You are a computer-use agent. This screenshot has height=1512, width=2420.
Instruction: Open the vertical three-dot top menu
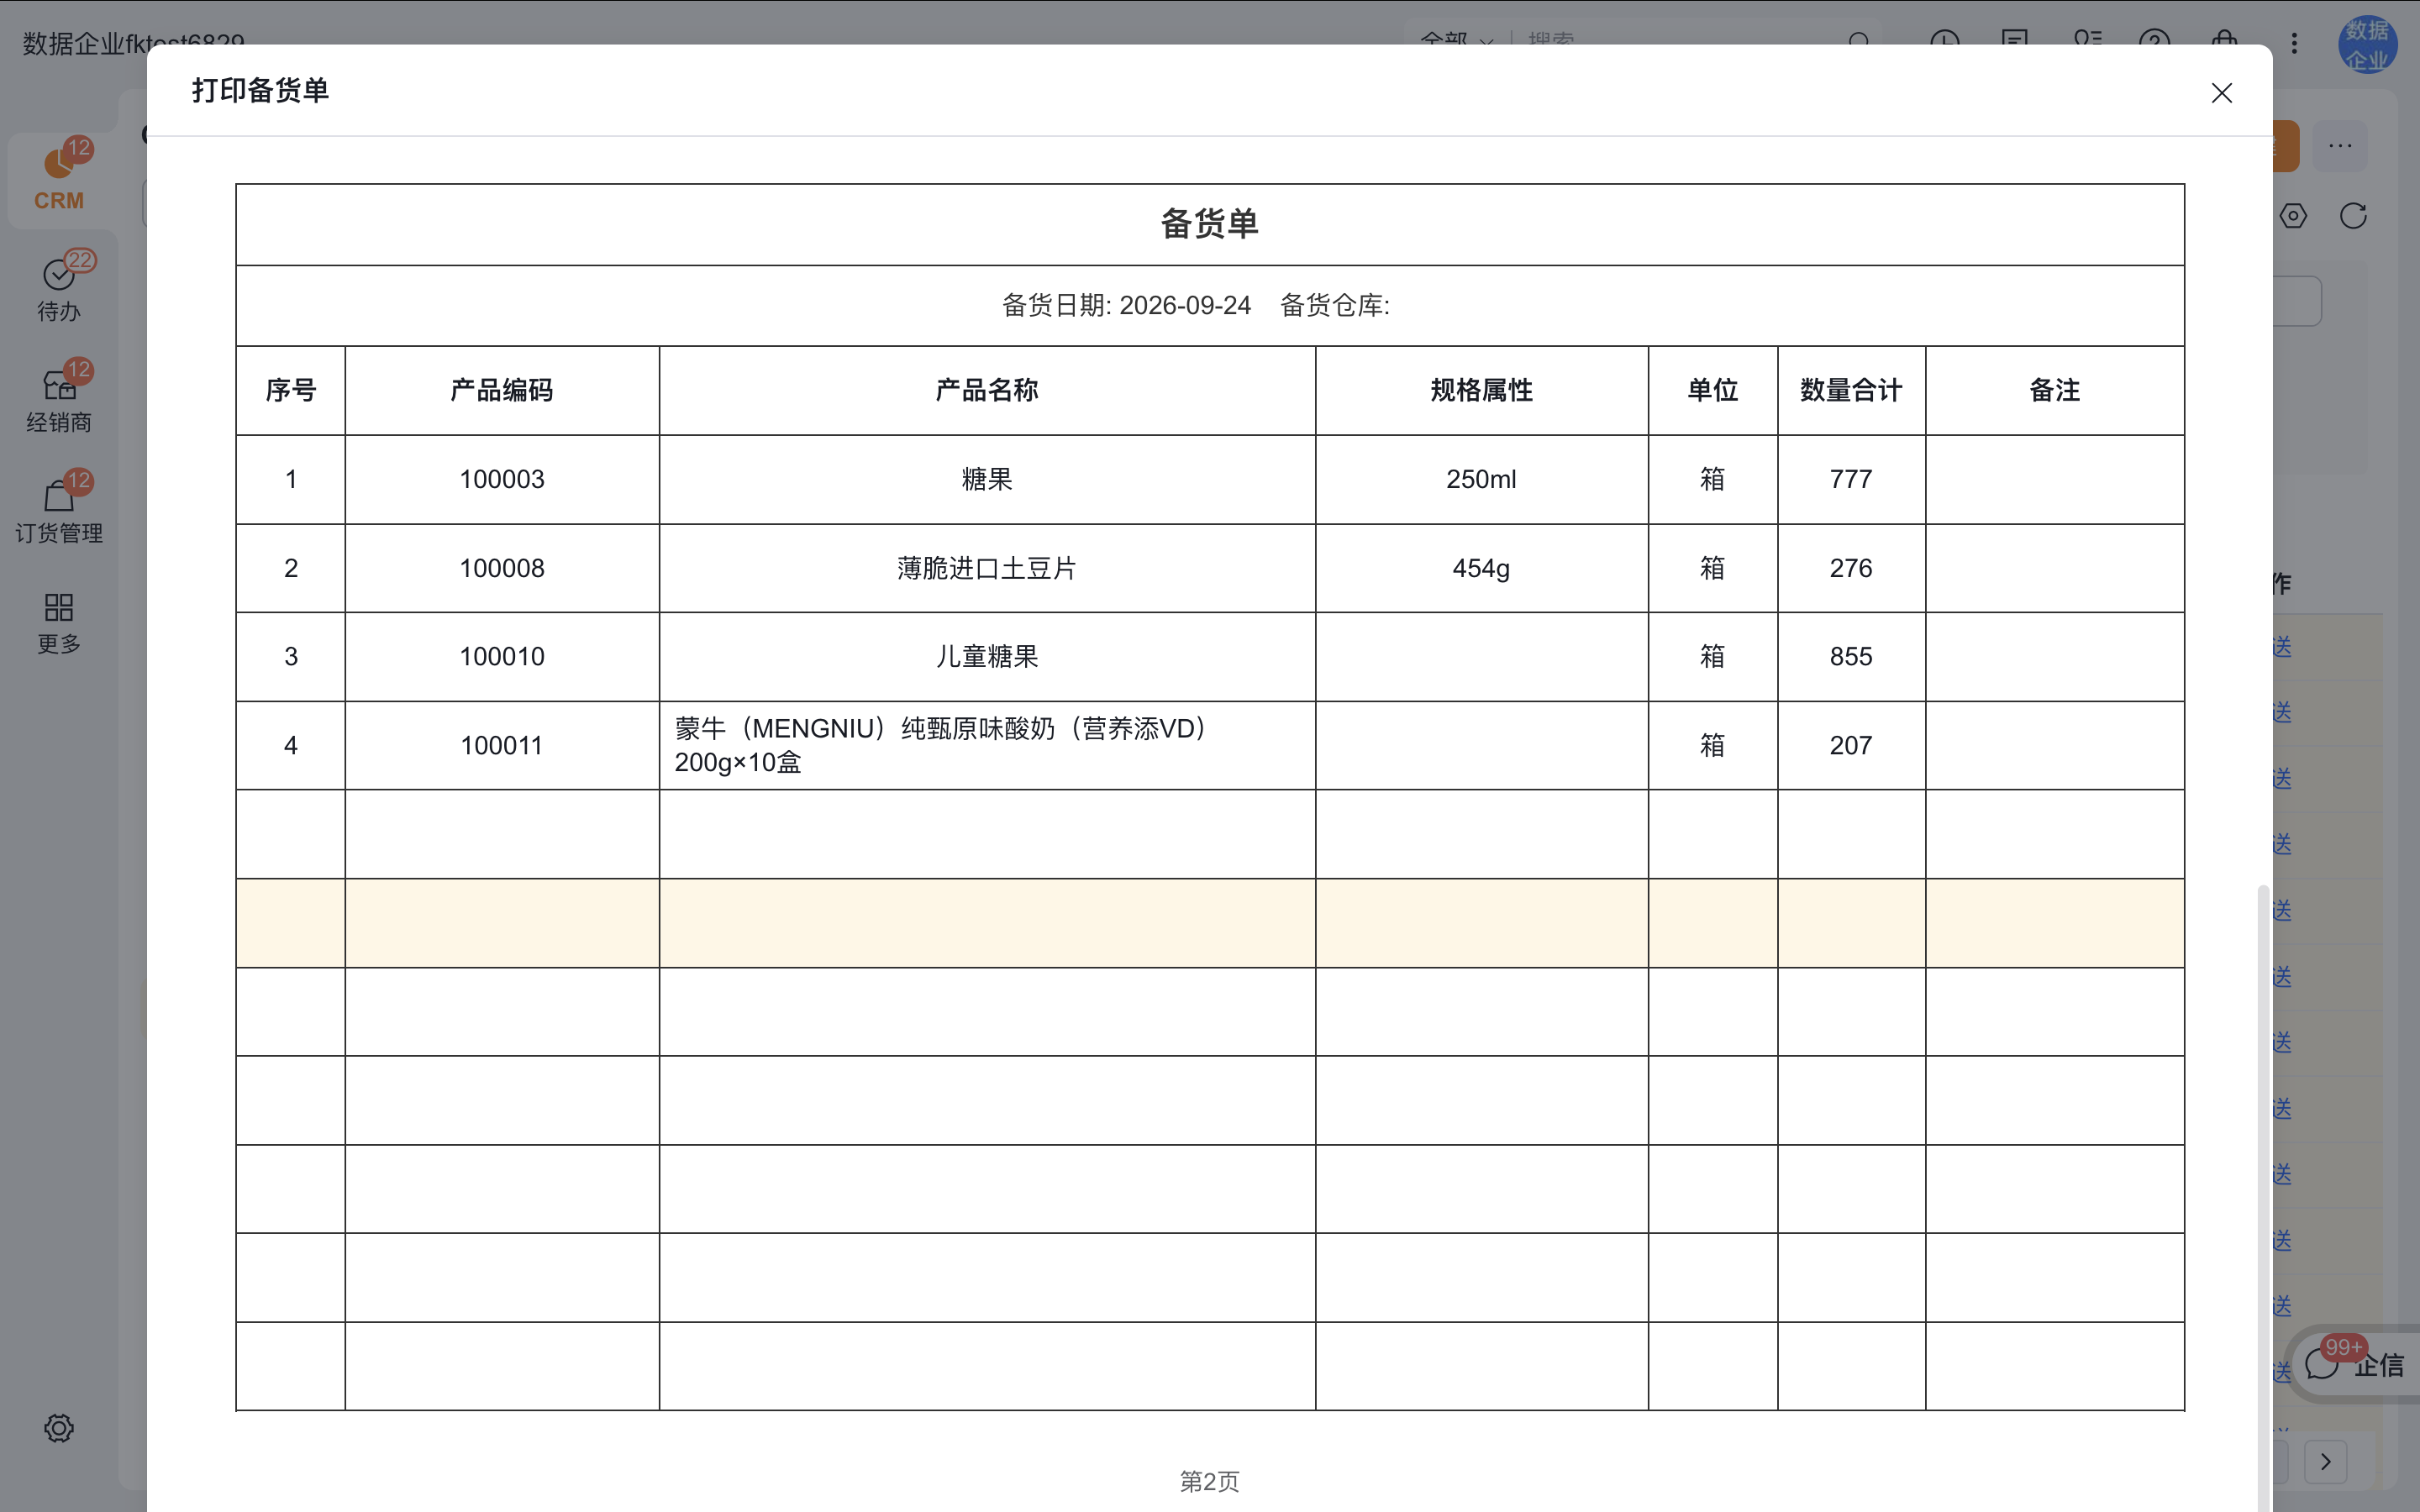pyautogui.click(x=2295, y=43)
